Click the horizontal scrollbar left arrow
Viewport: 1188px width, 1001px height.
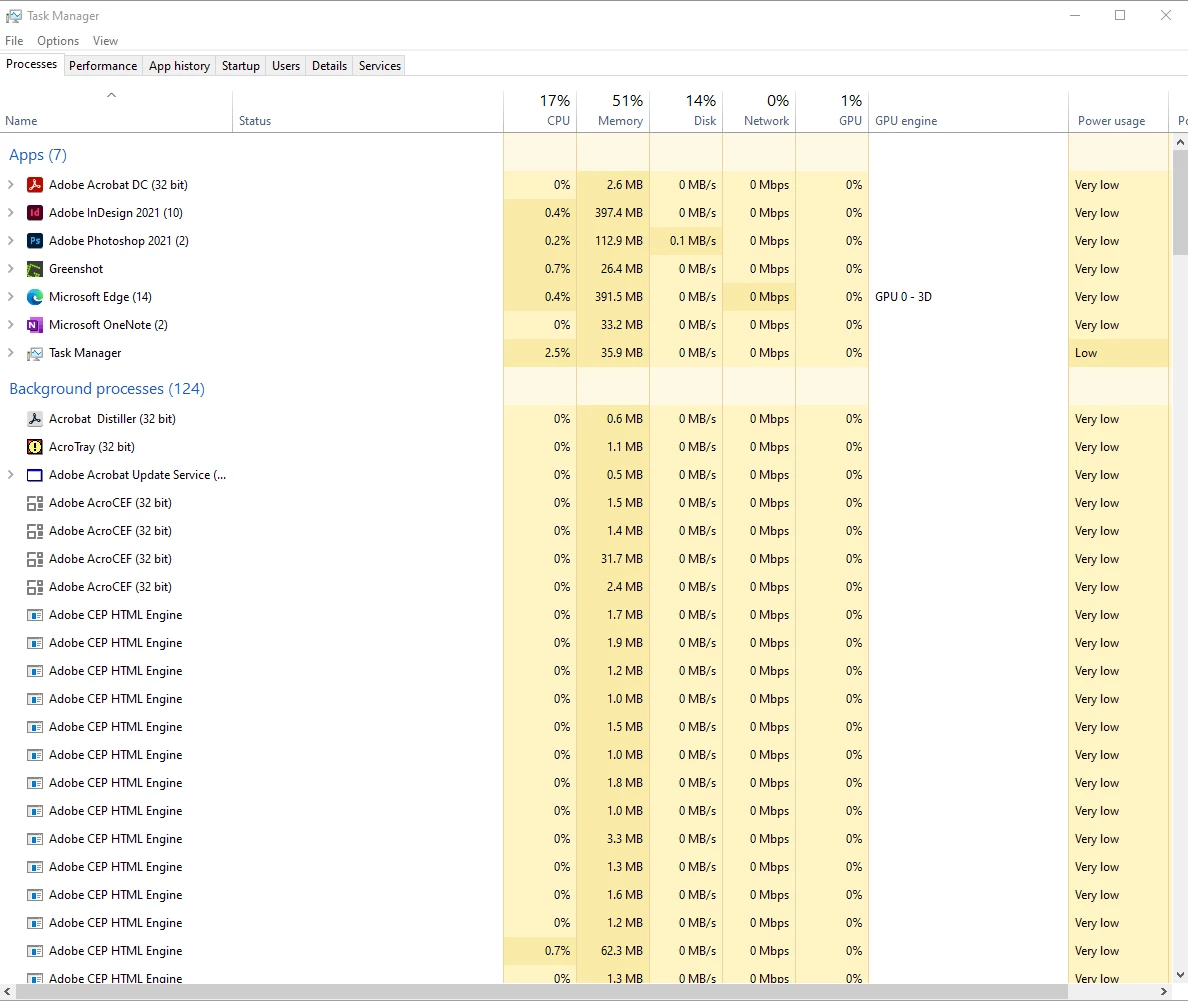(8, 992)
